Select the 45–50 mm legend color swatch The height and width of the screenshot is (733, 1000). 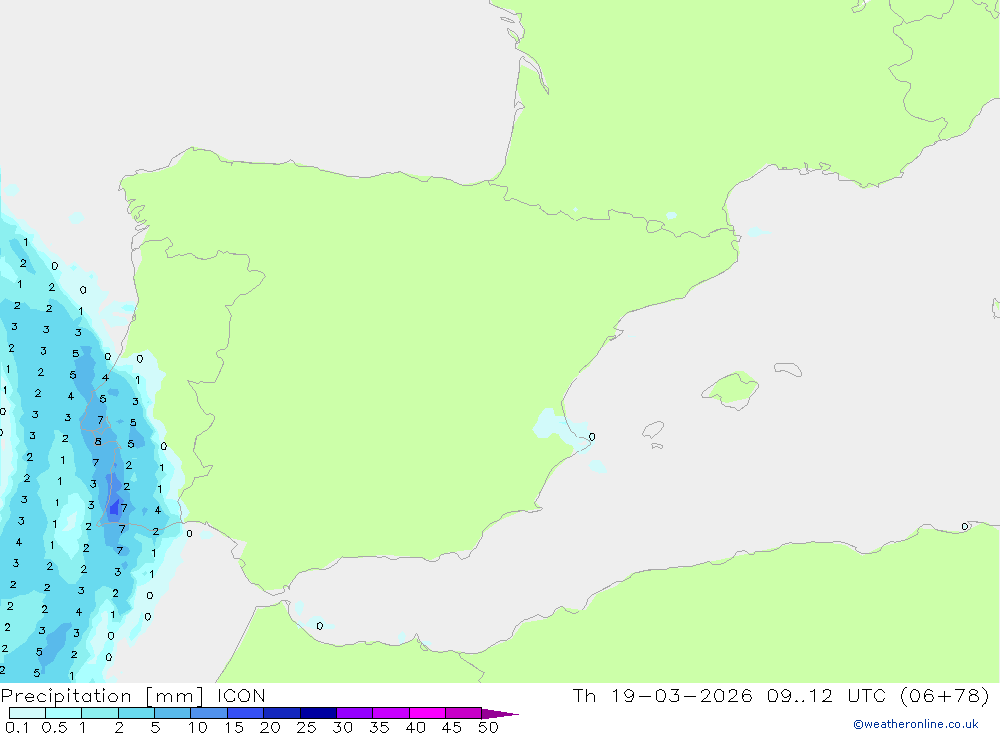pyautogui.click(x=464, y=713)
